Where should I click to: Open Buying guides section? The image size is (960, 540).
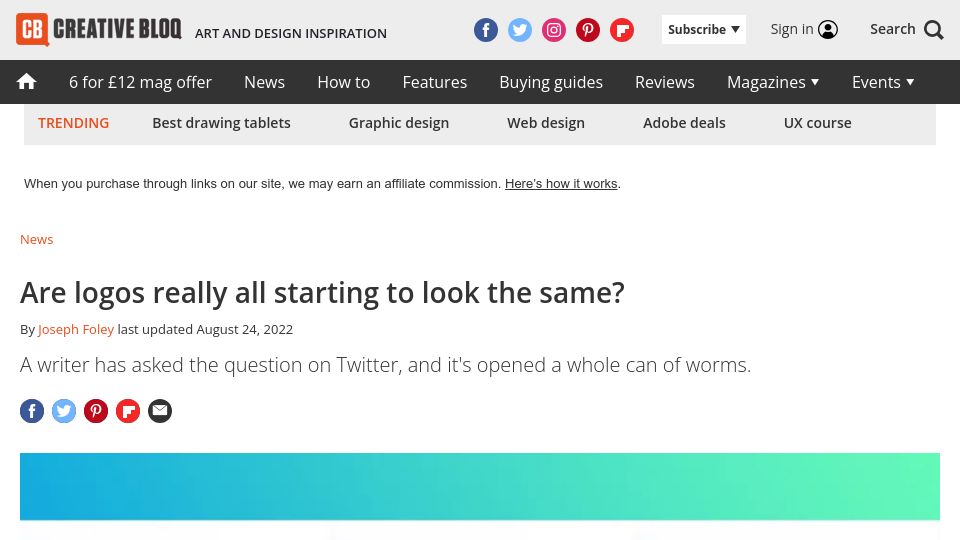coord(551,82)
